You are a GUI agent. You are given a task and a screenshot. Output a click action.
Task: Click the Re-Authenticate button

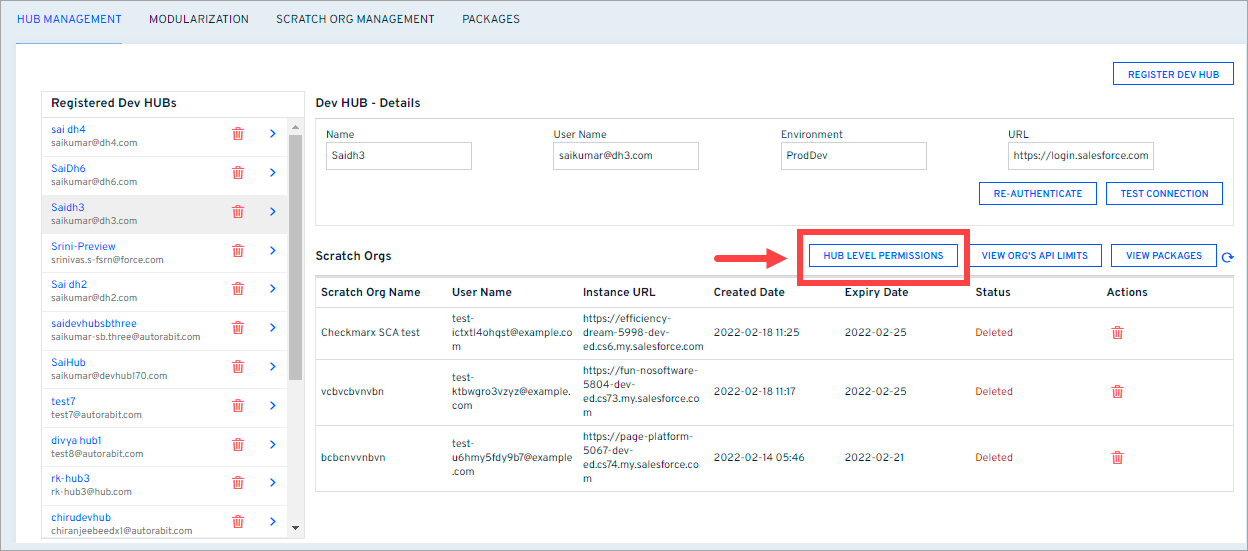[1037, 194]
